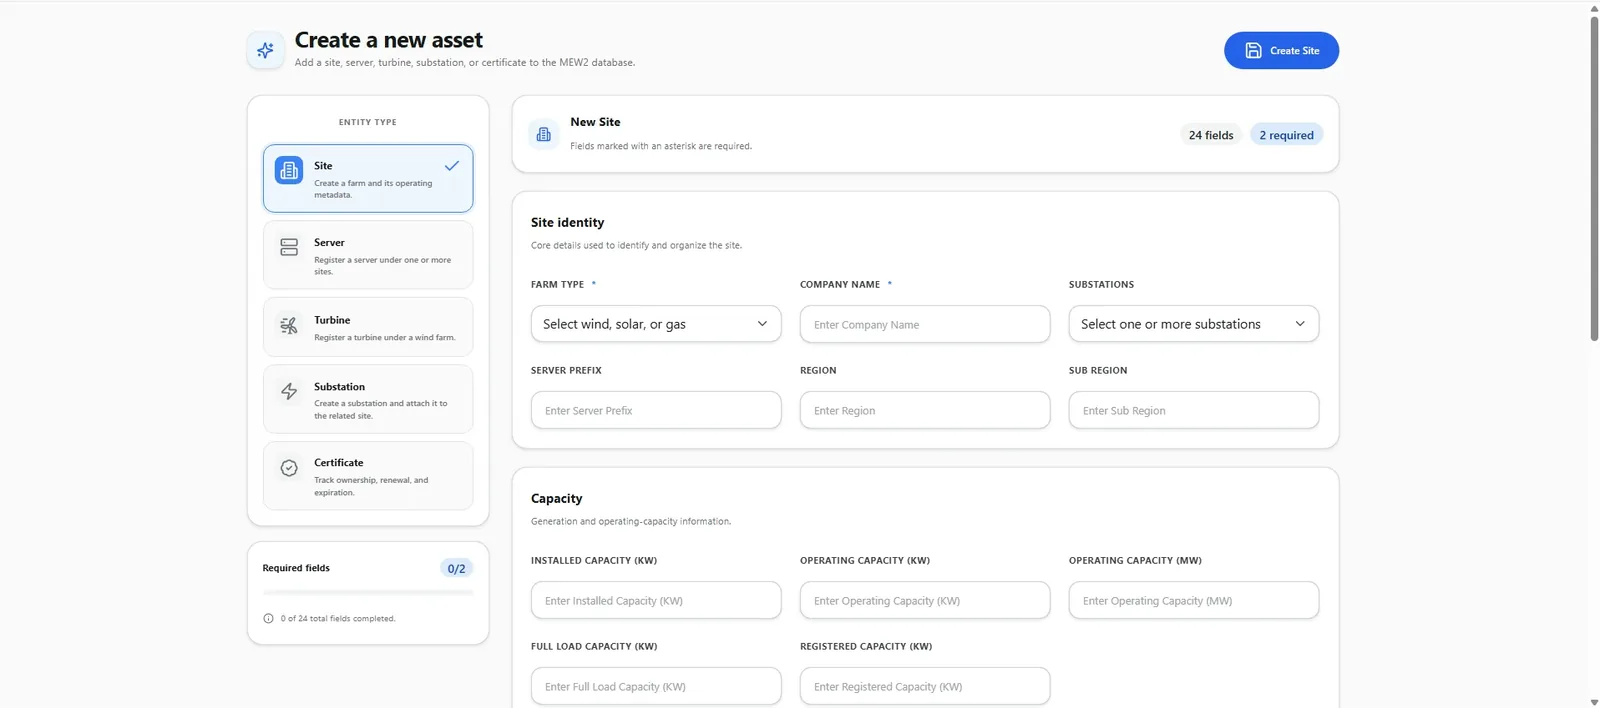This screenshot has height=708, width=1600.
Task: Click the sparkle icon beside Create a new asset
Action: pyautogui.click(x=265, y=50)
